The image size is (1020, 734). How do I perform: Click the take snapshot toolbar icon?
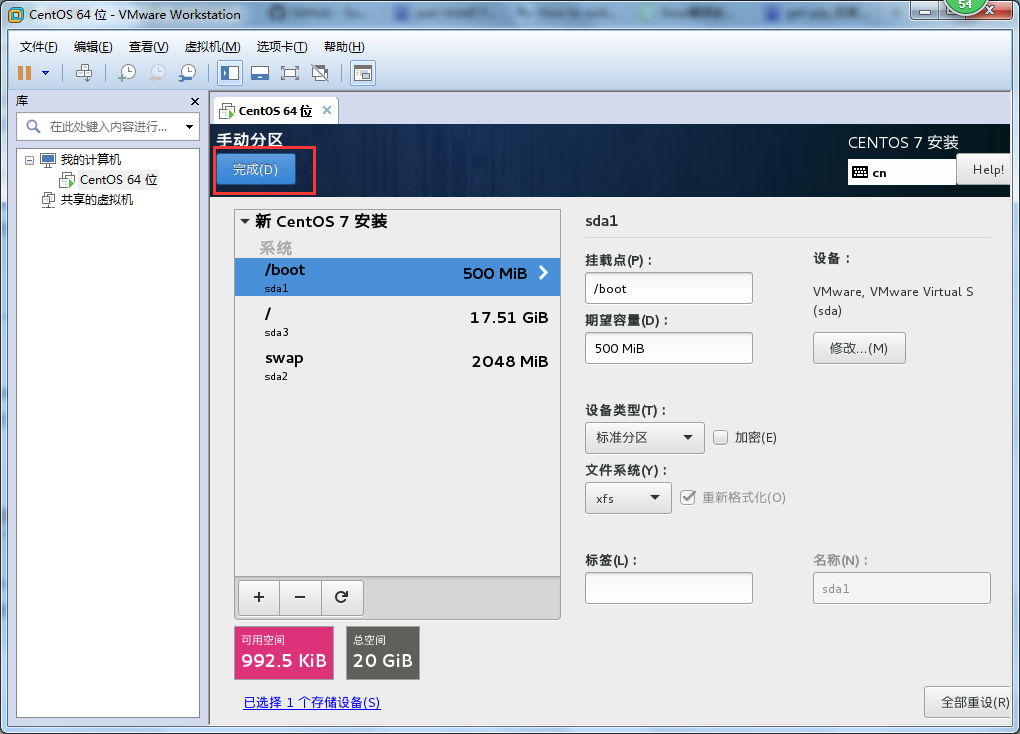(x=127, y=73)
